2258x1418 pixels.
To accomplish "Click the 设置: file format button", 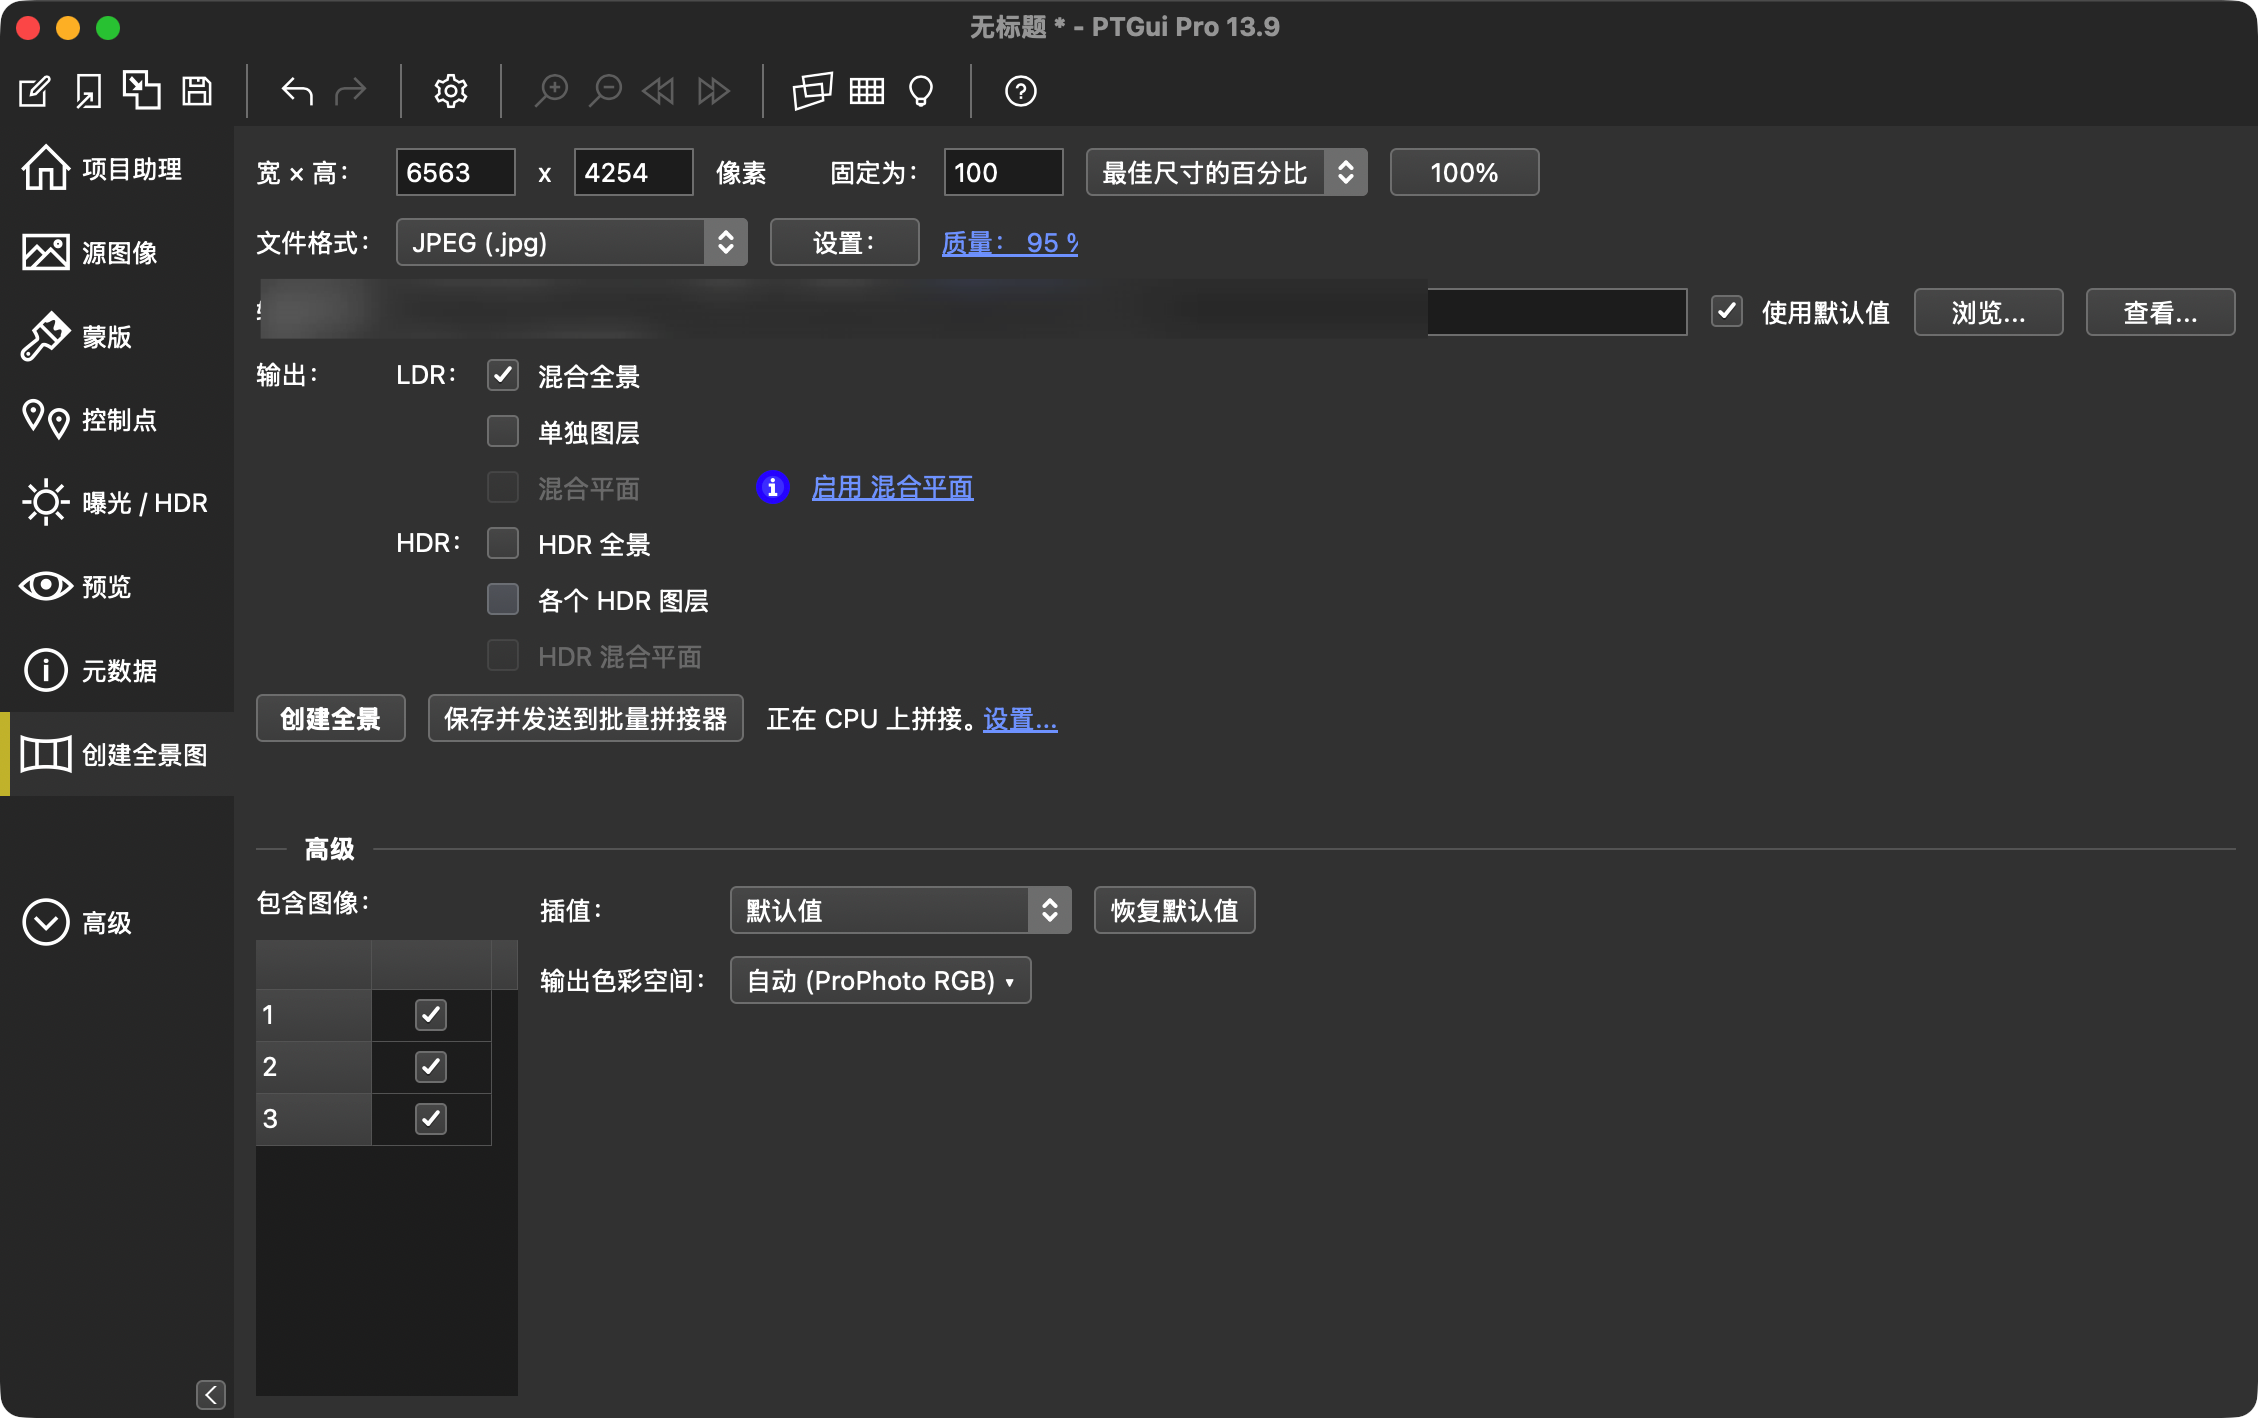I will (x=844, y=242).
